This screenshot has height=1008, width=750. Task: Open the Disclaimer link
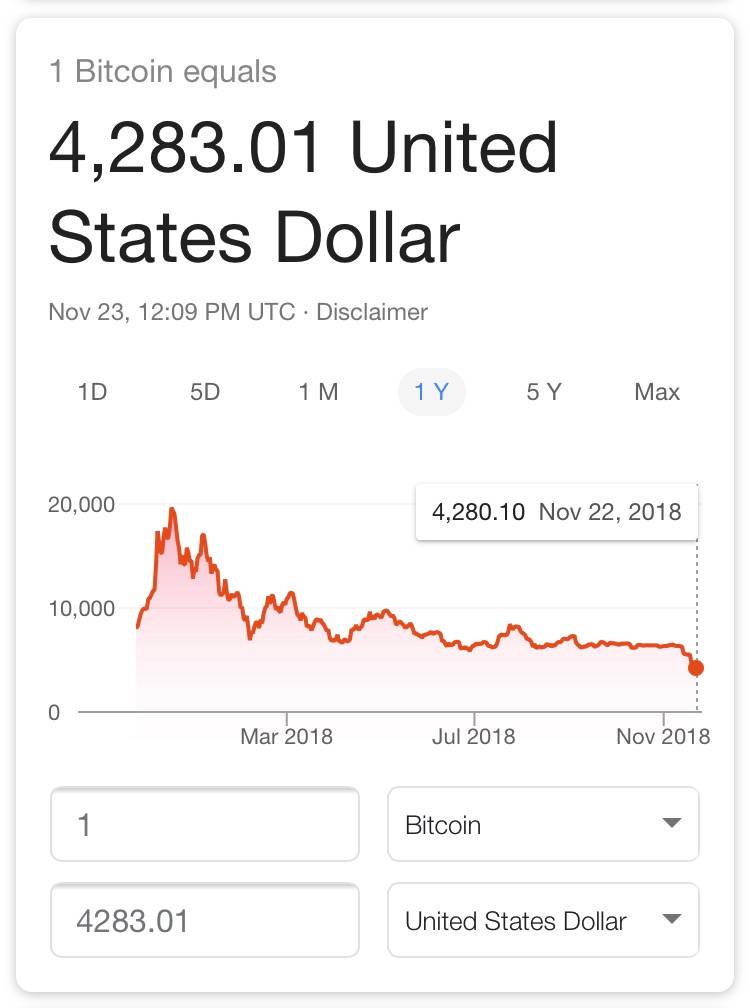coord(372,312)
